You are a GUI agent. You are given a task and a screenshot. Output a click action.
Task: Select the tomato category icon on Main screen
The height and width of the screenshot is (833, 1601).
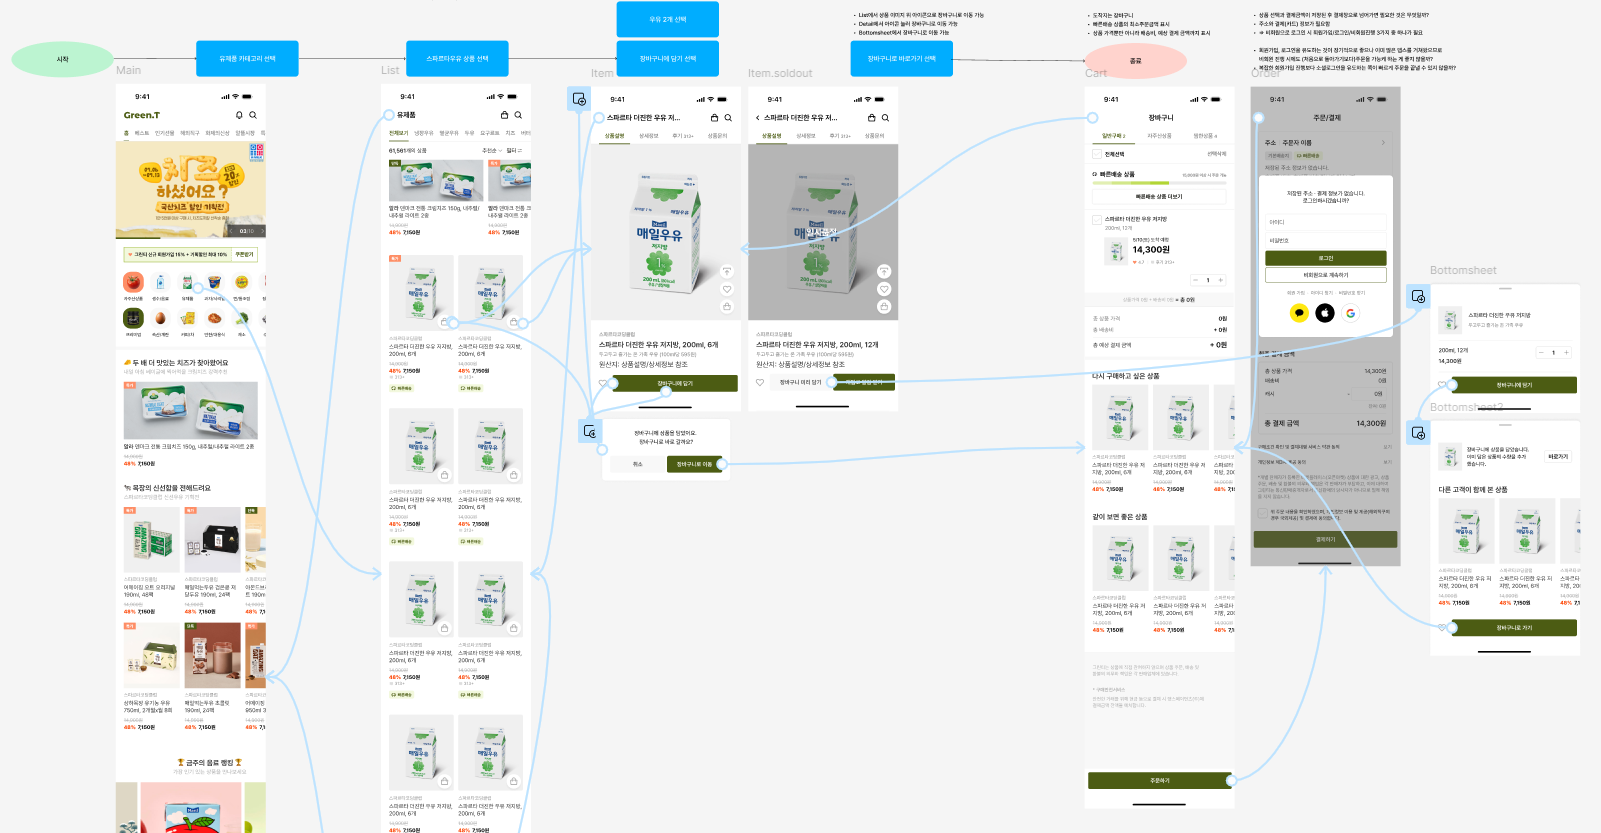(133, 282)
